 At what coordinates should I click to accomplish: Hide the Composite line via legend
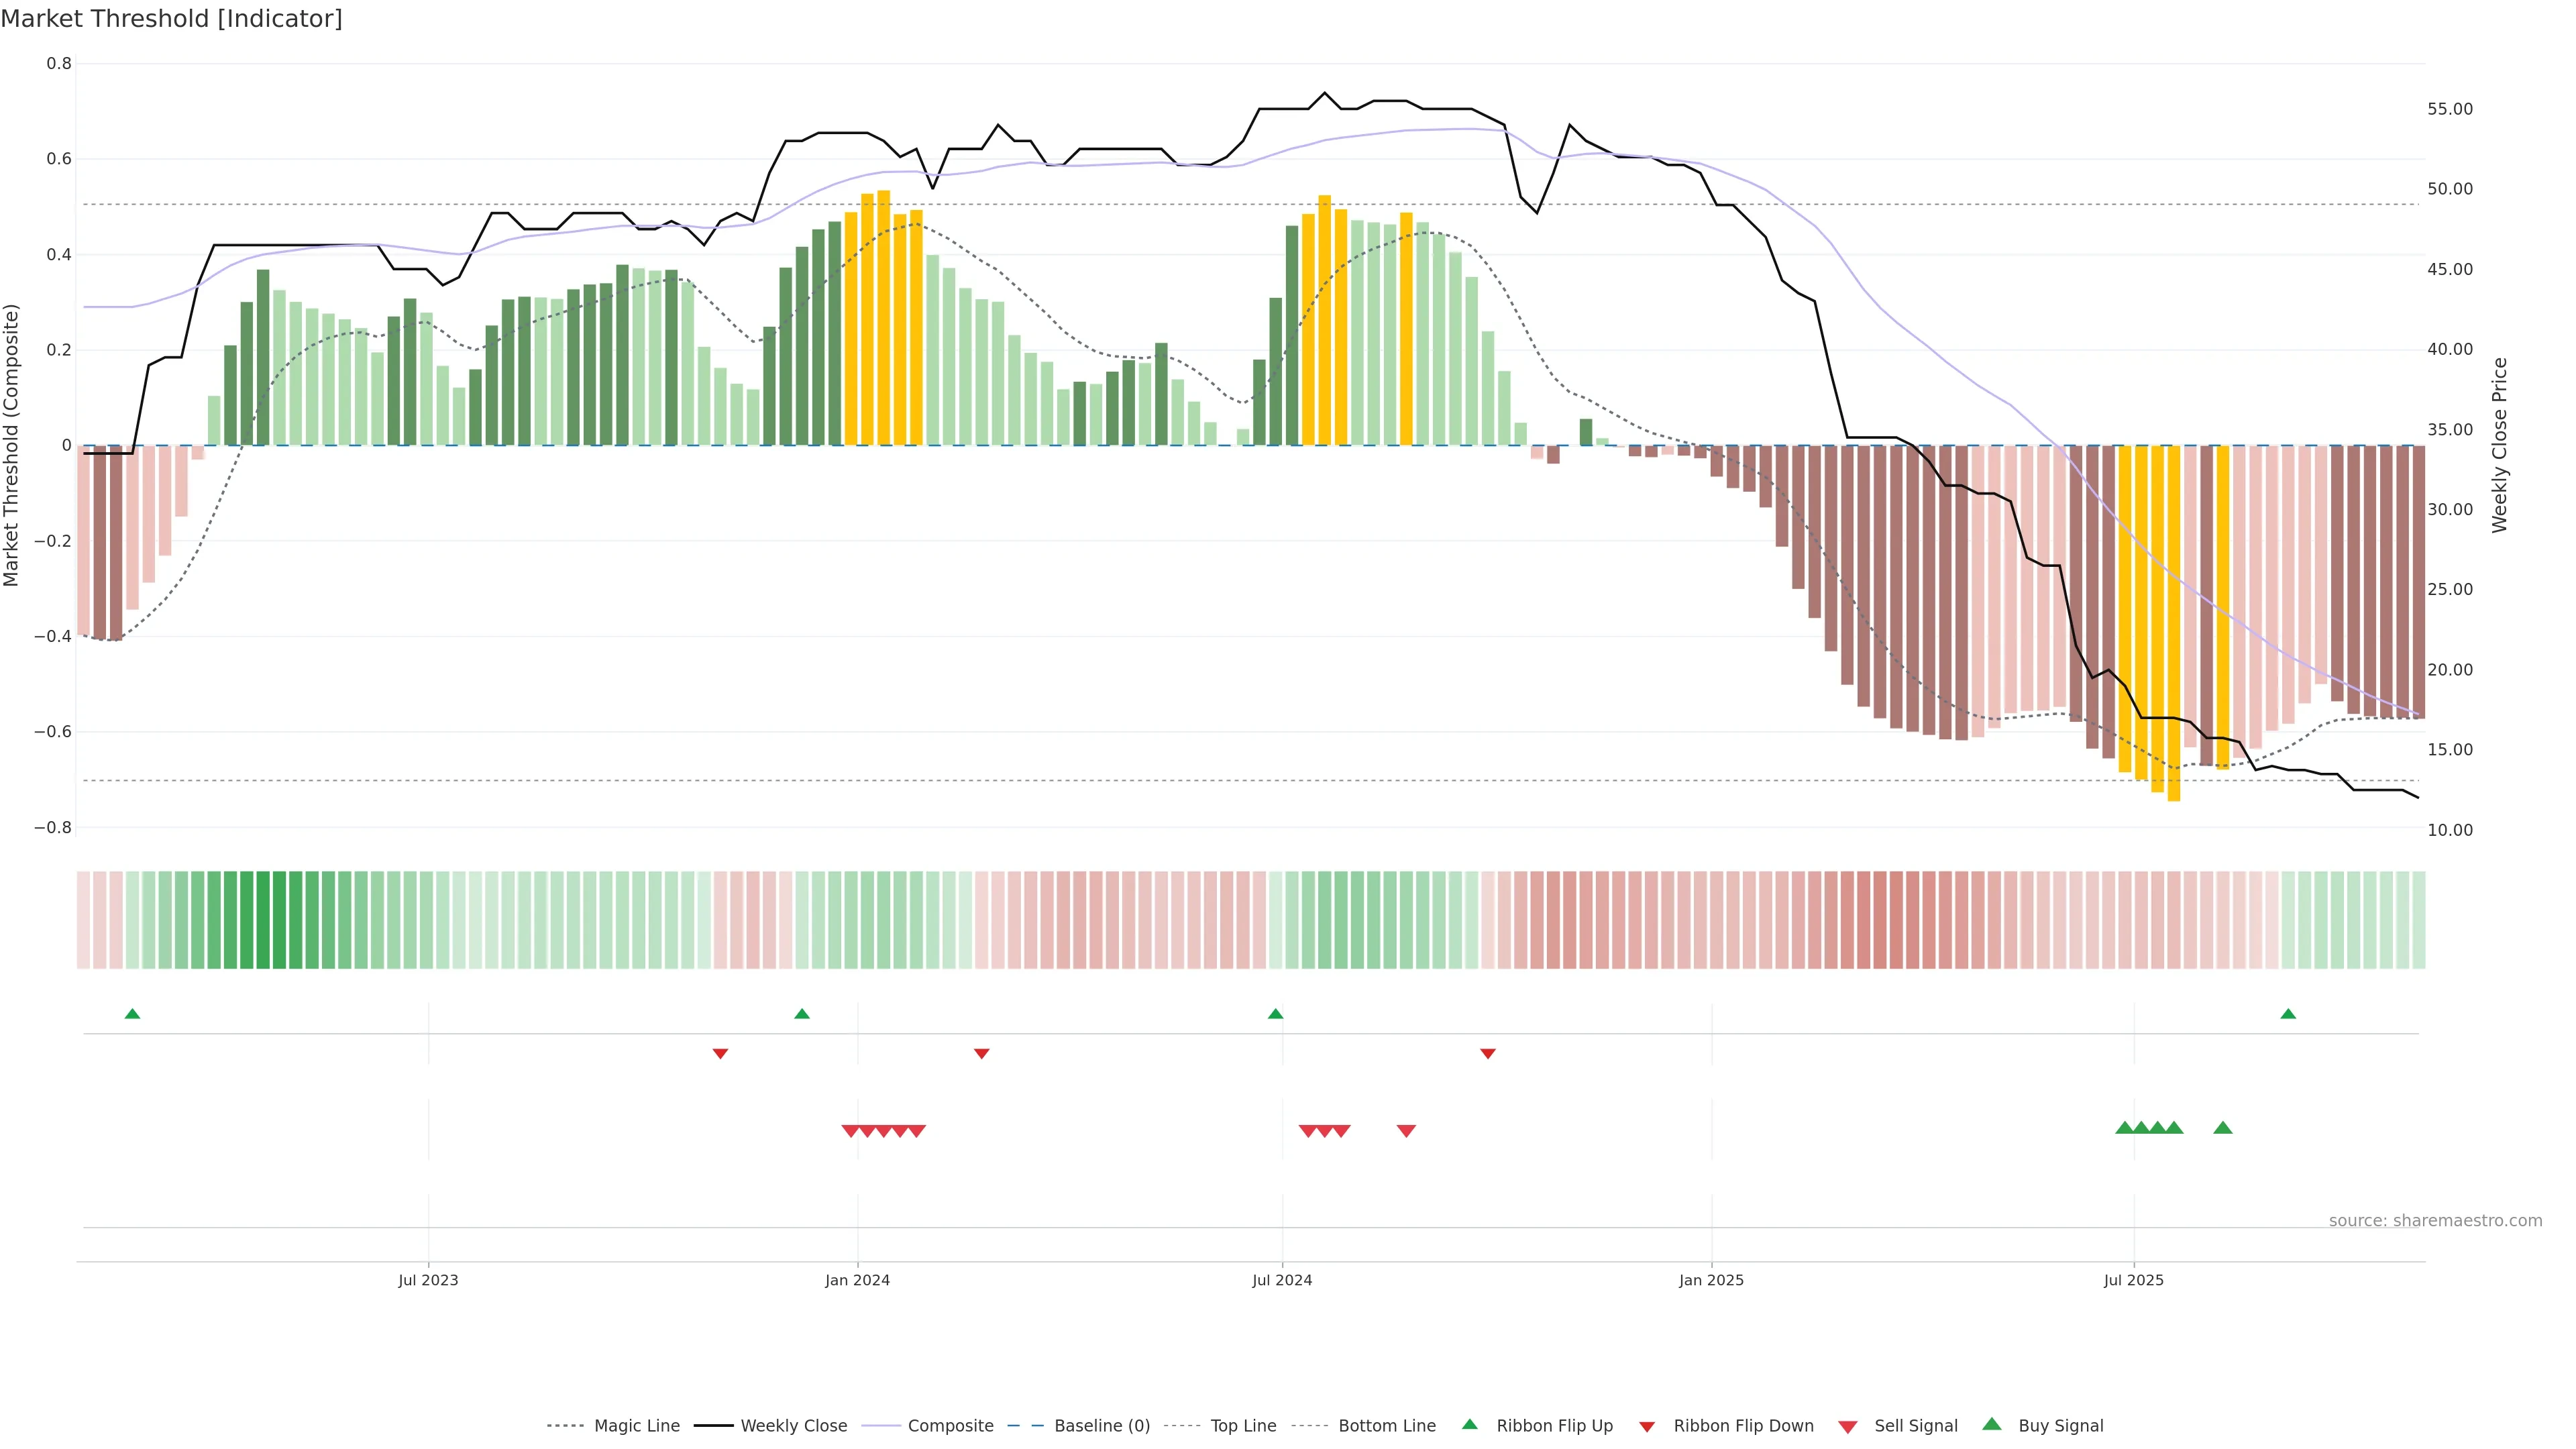tap(950, 1426)
